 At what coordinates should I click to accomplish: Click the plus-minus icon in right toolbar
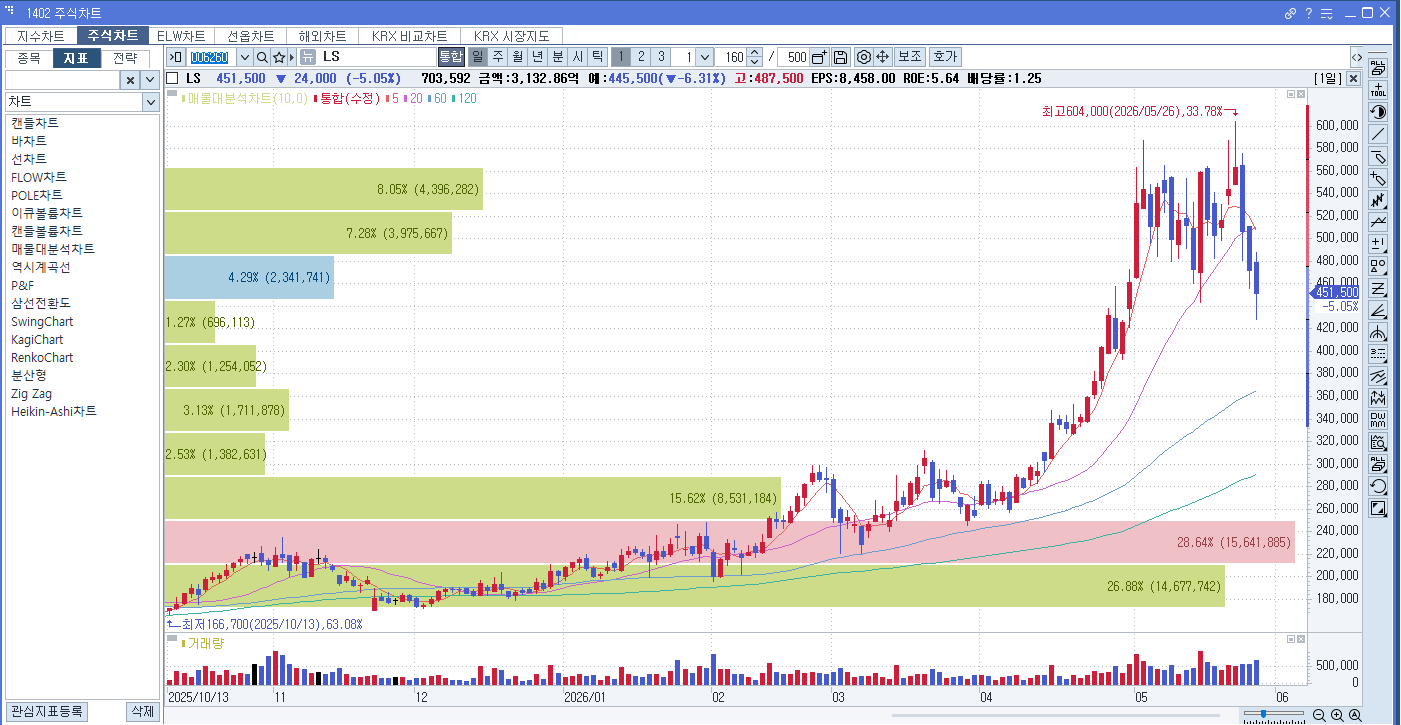coord(1378,244)
